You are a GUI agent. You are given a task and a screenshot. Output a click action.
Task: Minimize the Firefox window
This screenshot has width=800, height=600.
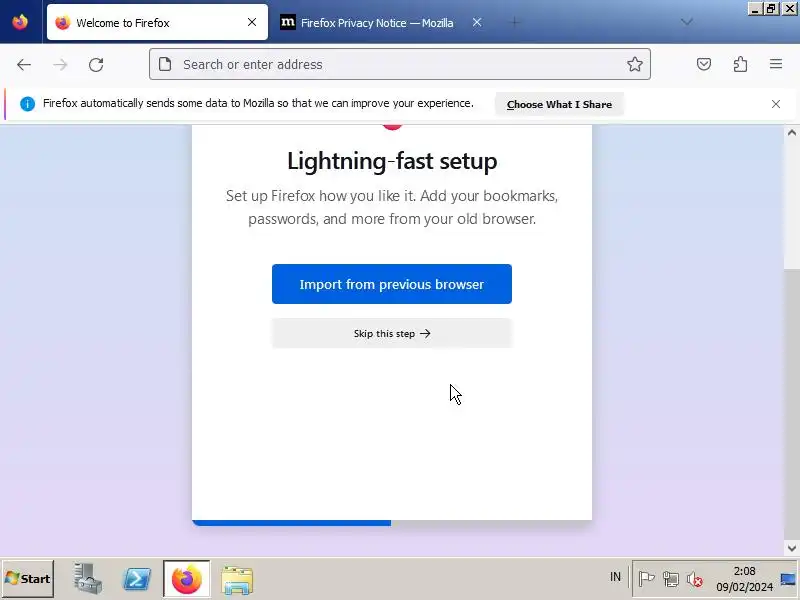755,9
